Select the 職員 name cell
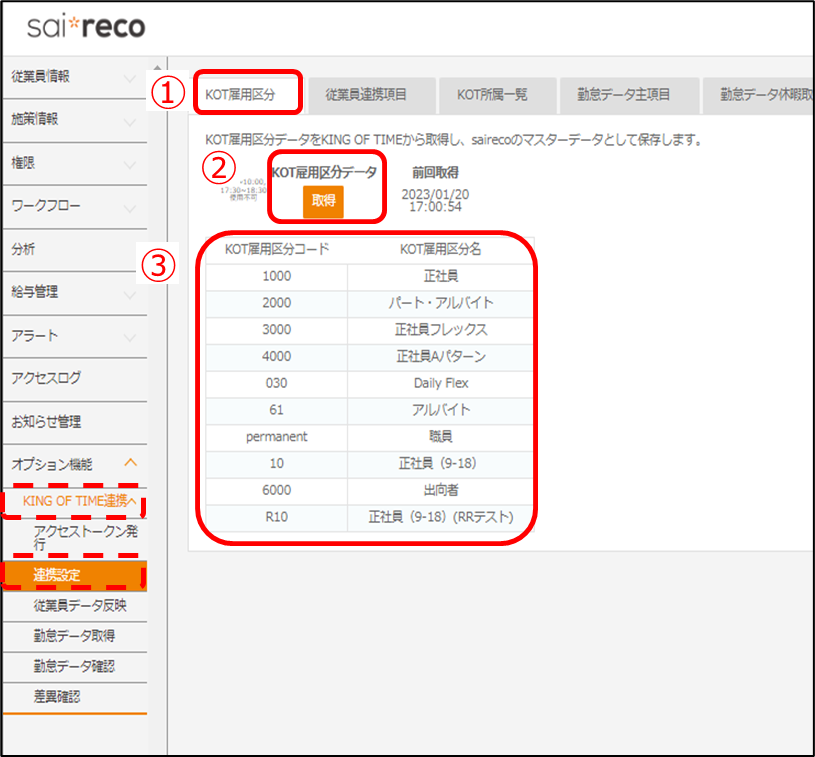The image size is (815, 757). click(441, 437)
